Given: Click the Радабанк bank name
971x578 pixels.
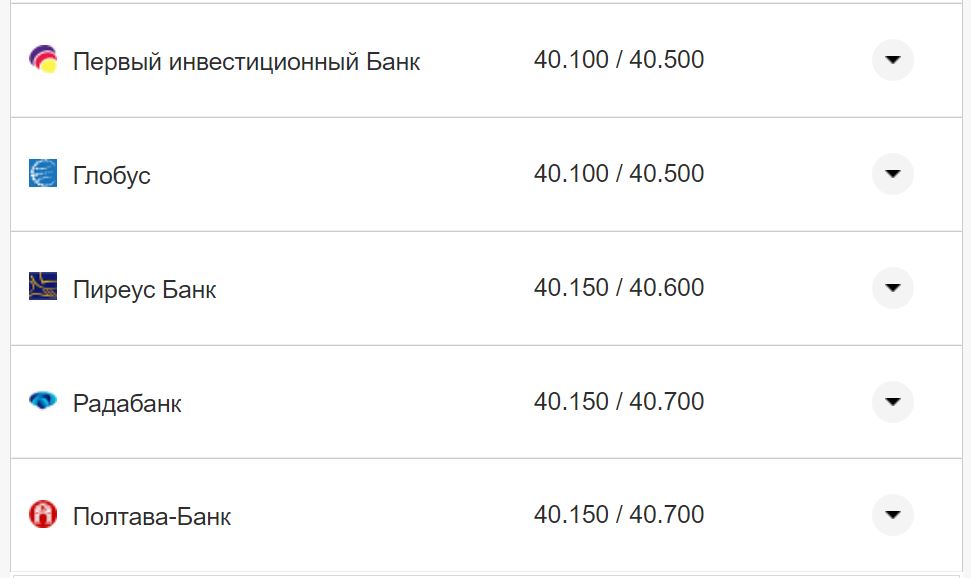Looking at the screenshot, I should click(125, 402).
